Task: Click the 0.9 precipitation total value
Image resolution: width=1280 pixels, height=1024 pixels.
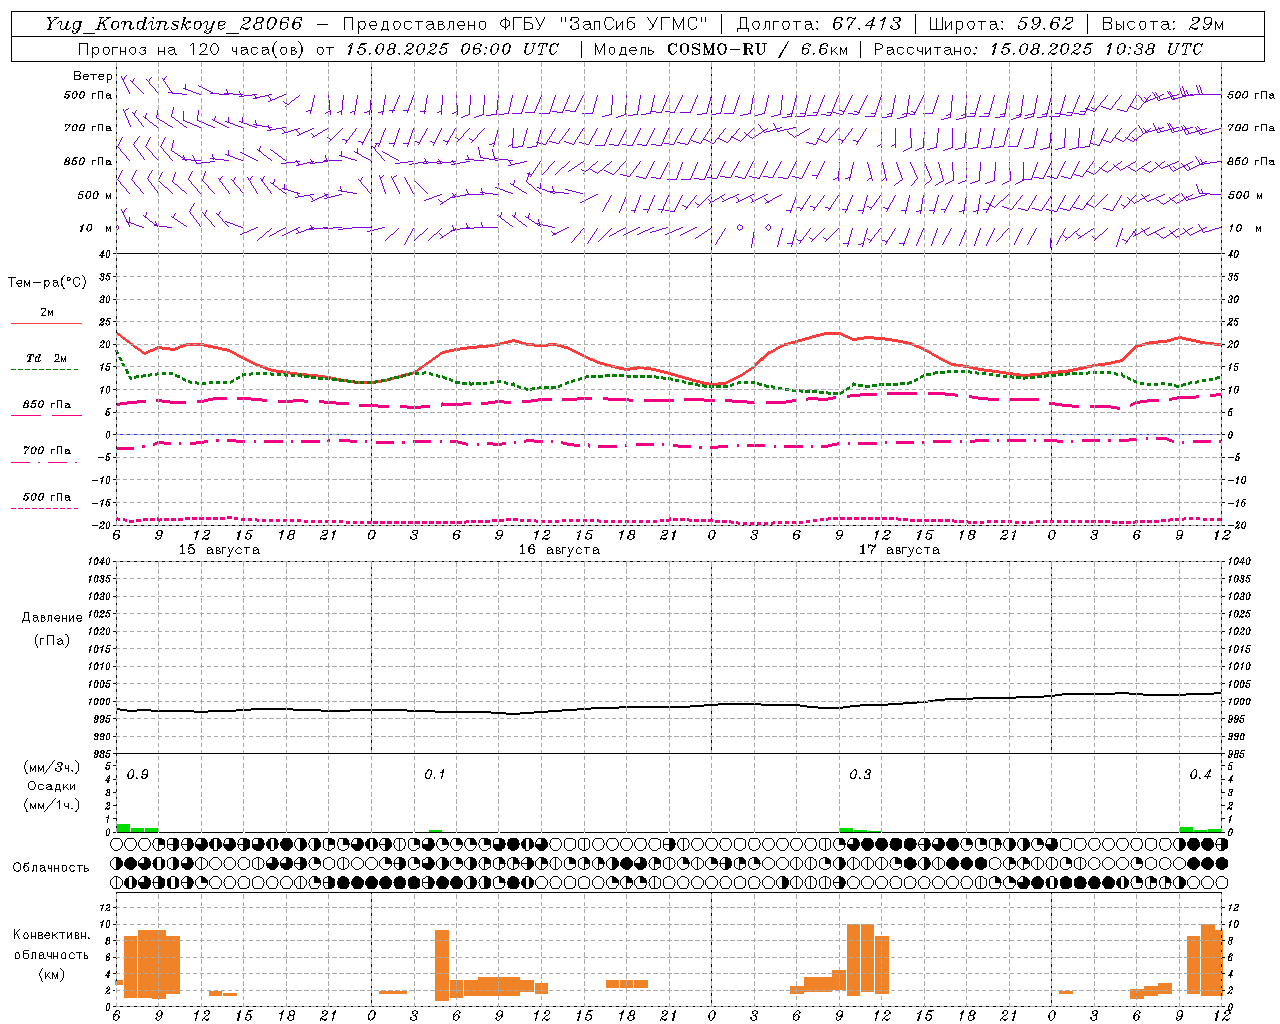Action: 138,775
